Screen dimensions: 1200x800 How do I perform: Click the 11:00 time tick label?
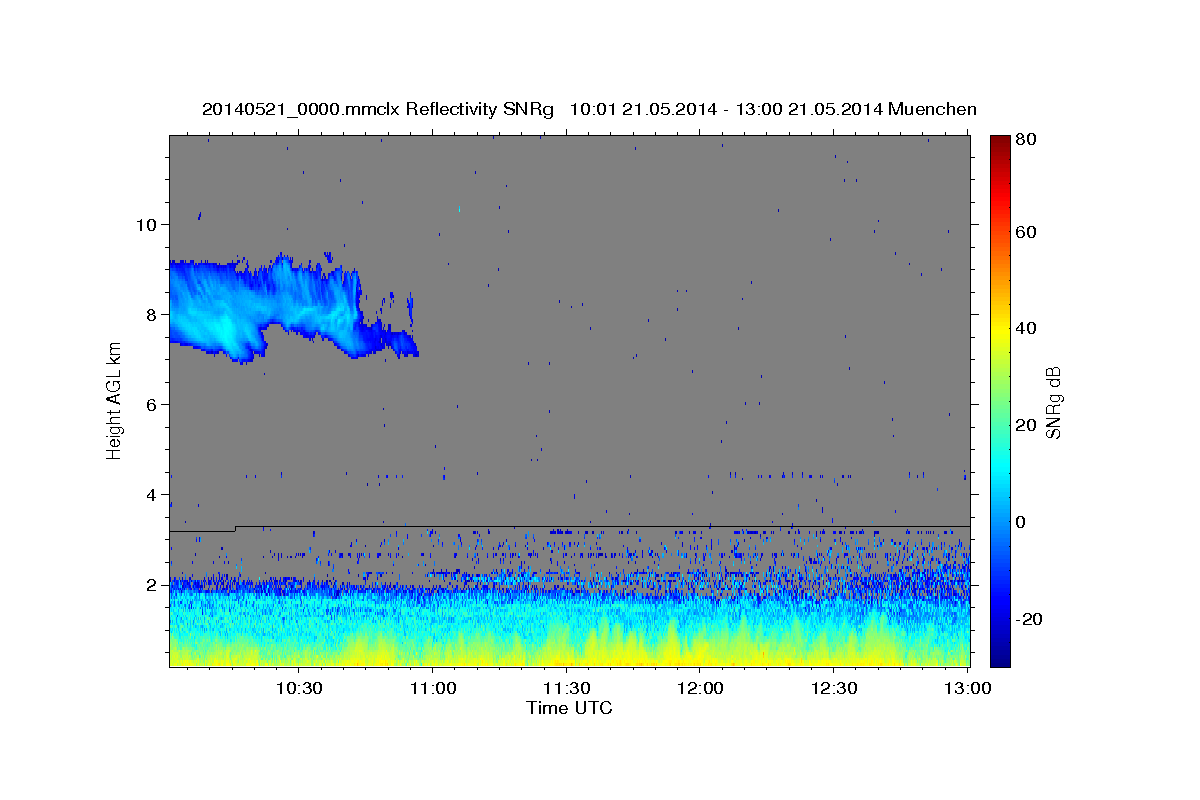pos(432,688)
